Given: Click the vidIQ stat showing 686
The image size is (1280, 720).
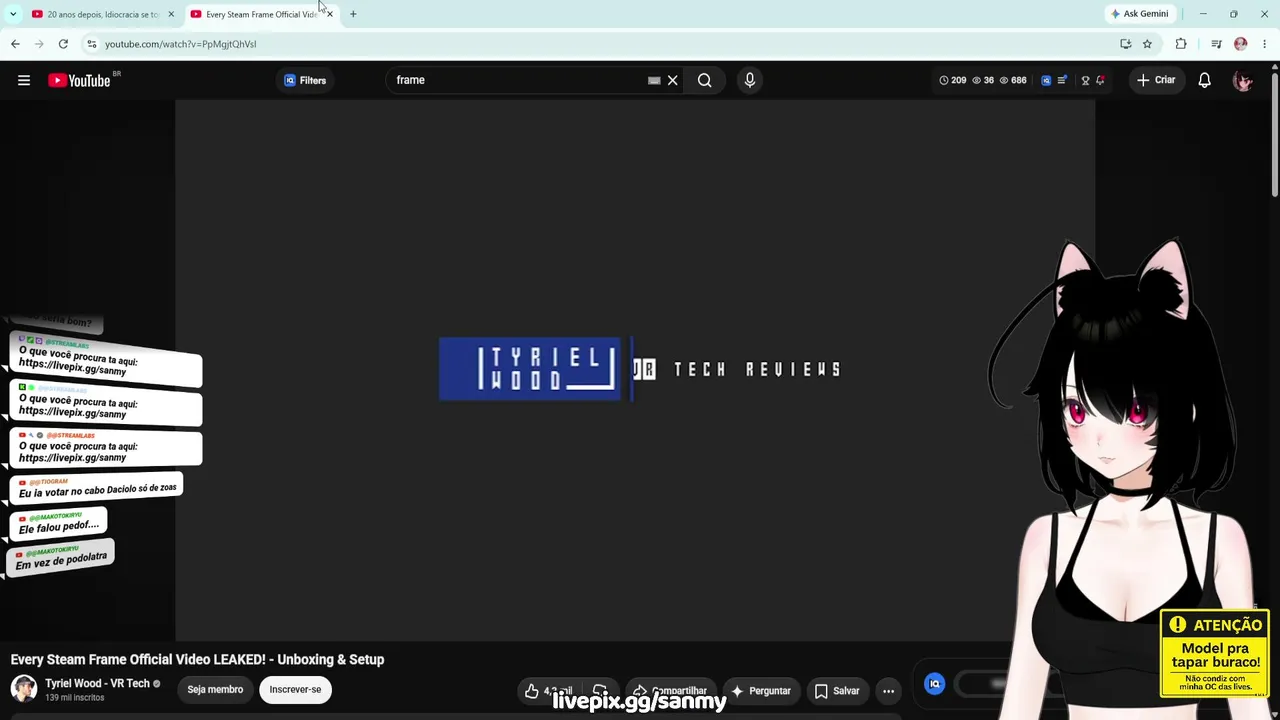Looking at the screenshot, I should tap(1012, 80).
